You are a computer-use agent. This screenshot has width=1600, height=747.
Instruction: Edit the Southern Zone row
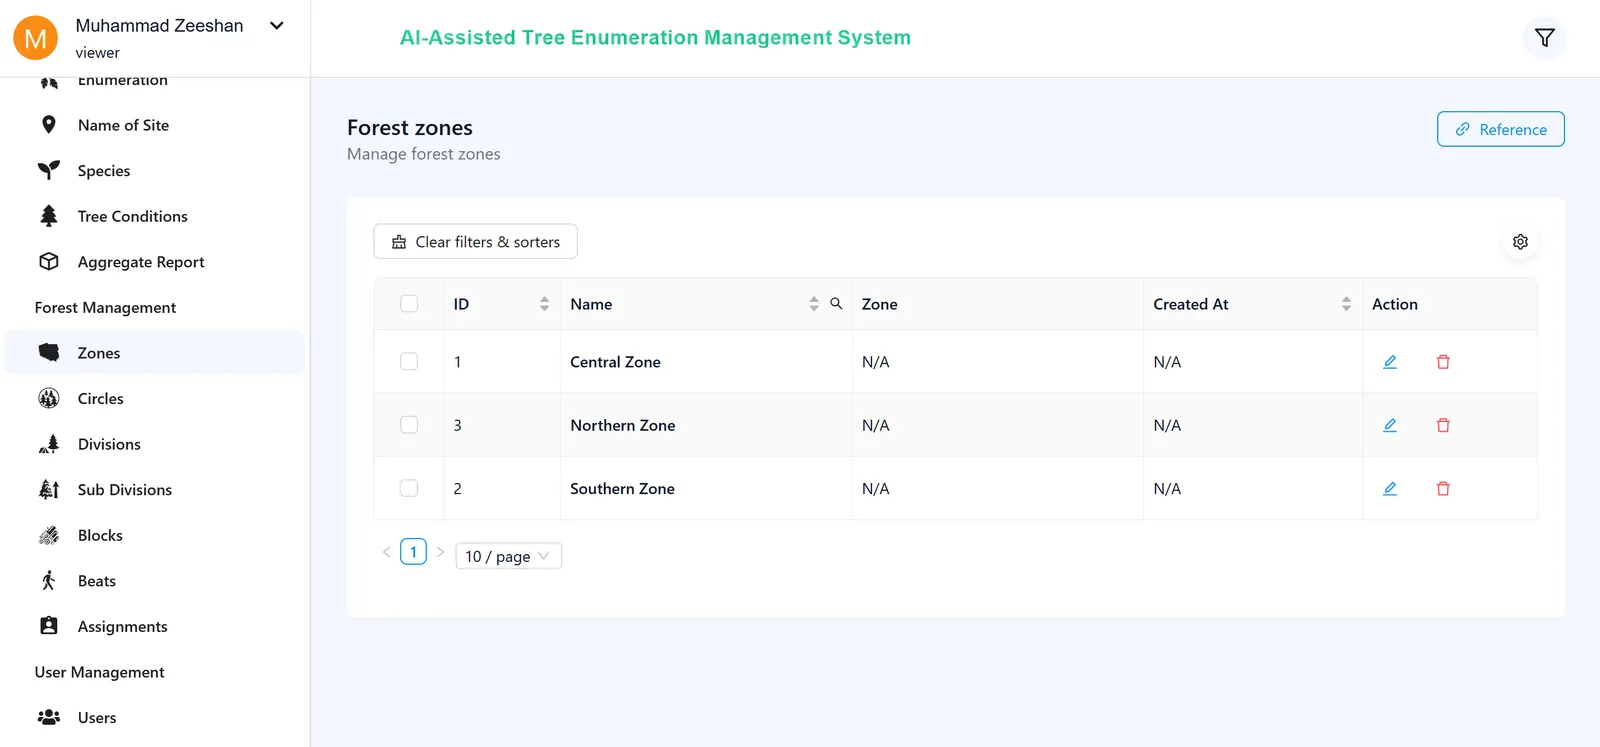1389,489
